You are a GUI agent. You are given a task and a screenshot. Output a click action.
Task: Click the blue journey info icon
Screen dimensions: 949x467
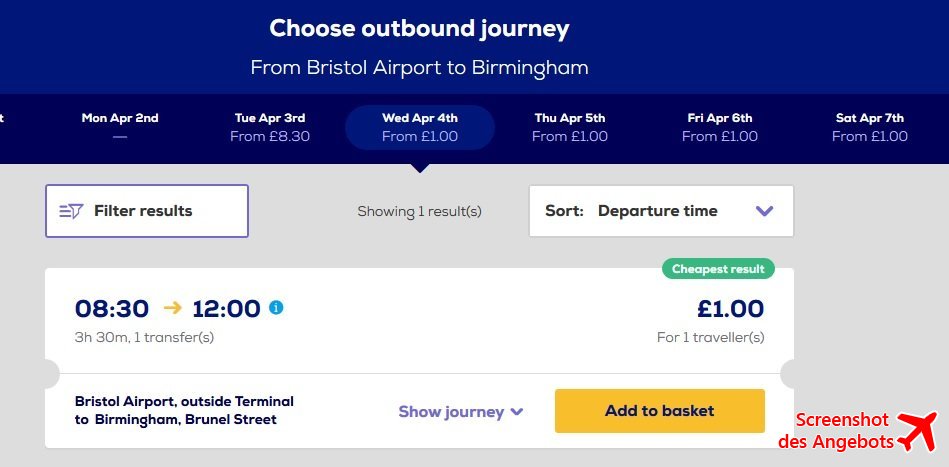pyautogui.click(x=276, y=308)
